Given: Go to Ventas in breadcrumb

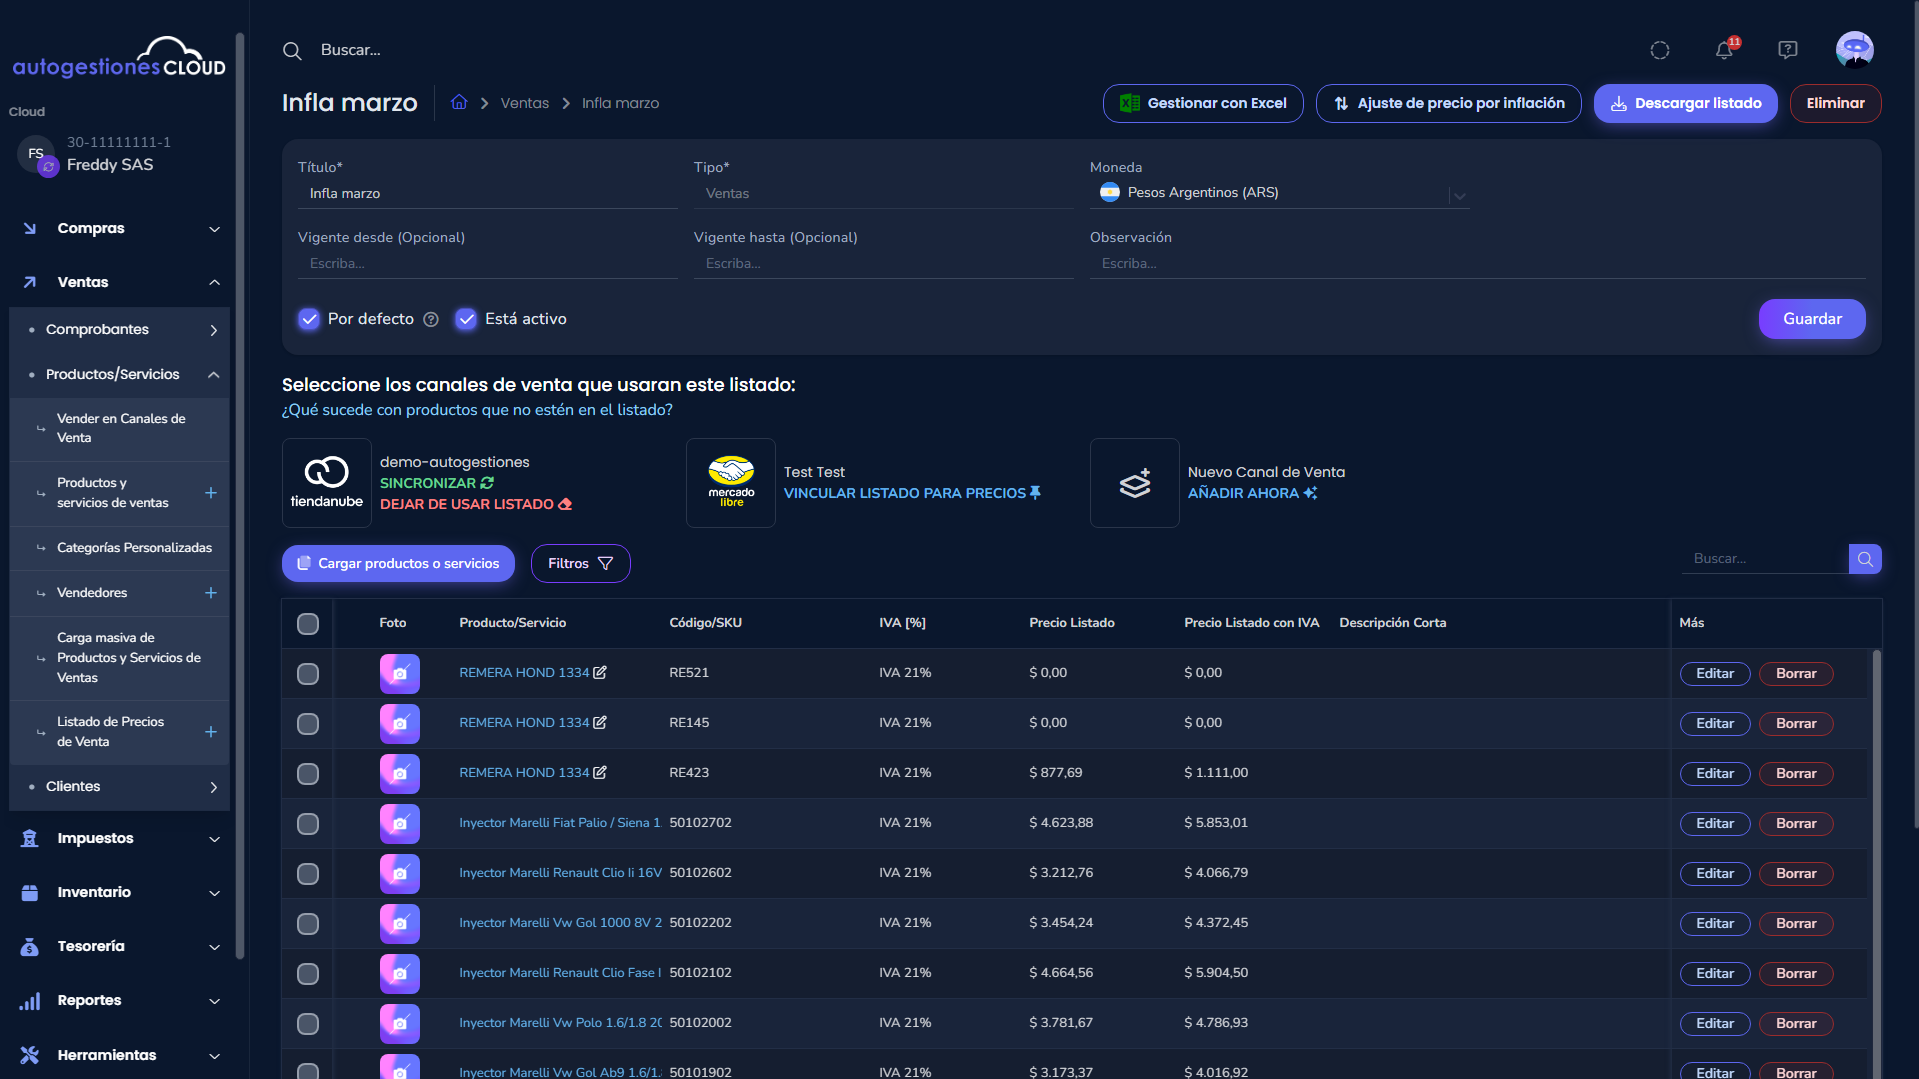Looking at the screenshot, I should (x=524, y=103).
